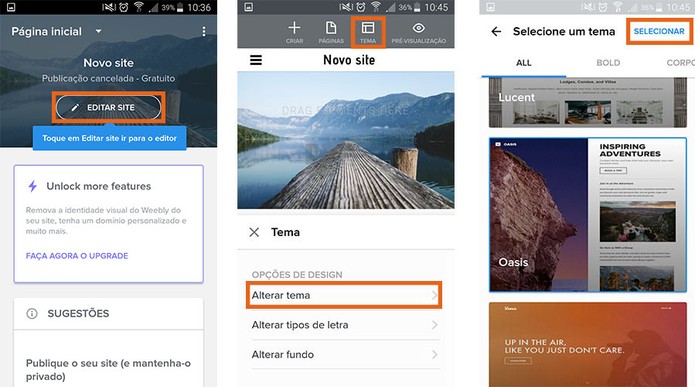695x387 pixels.
Task: Click the Faça agora o upgrade link
Action: [x=77, y=256]
